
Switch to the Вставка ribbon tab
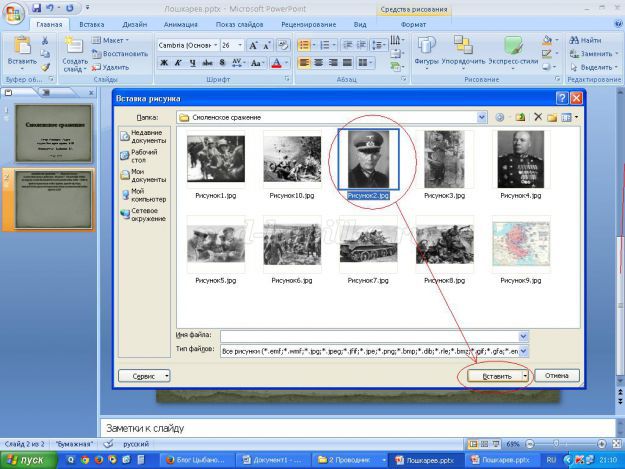(x=91, y=23)
